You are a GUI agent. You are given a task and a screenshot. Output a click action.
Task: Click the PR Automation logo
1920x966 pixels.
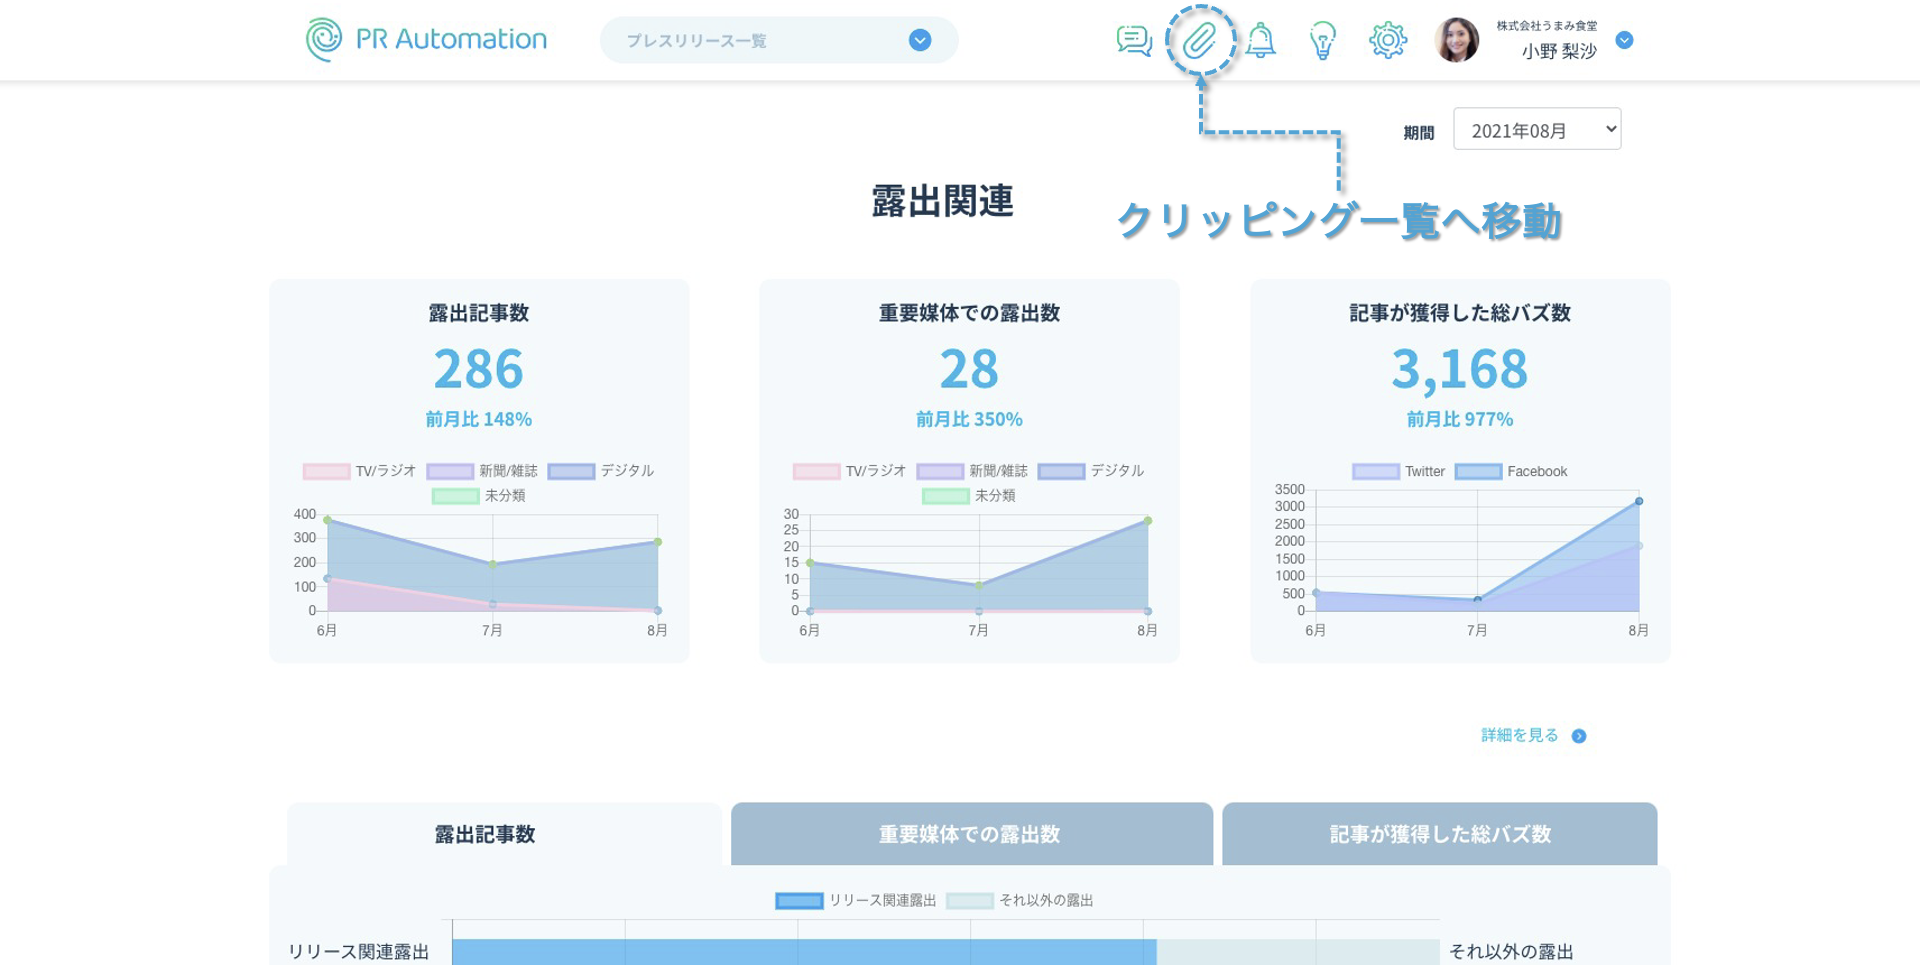click(x=427, y=40)
